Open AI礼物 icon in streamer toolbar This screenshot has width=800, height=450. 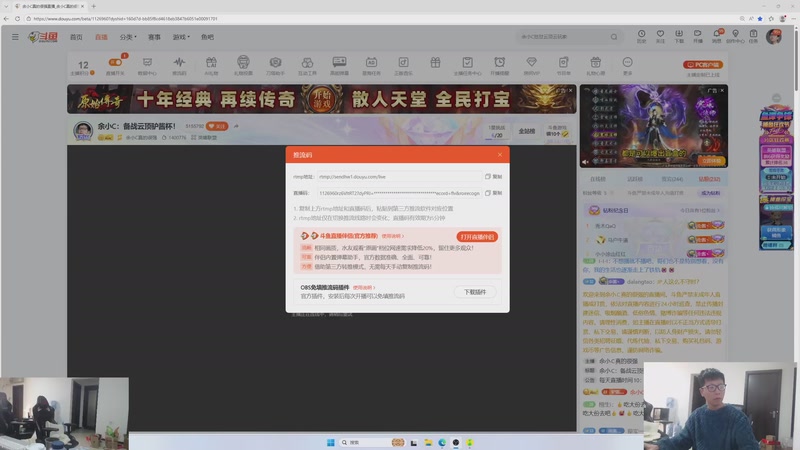tap(211, 66)
